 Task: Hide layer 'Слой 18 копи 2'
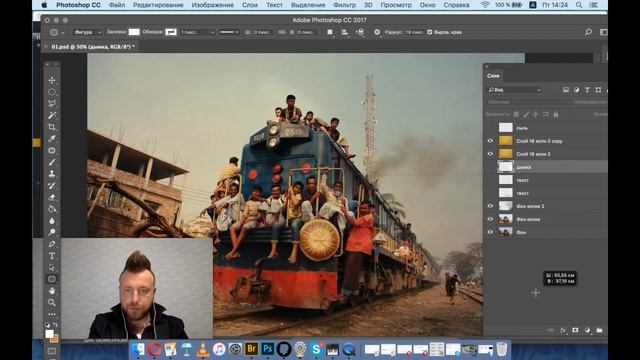pyautogui.click(x=490, y=154)
